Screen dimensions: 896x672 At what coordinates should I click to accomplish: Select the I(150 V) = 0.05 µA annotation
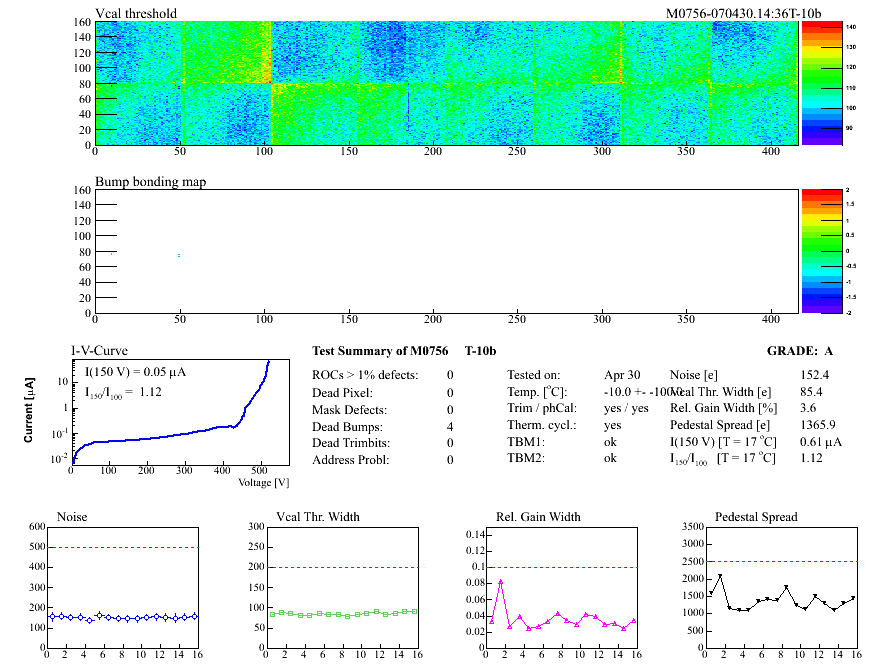coord(136,372)
